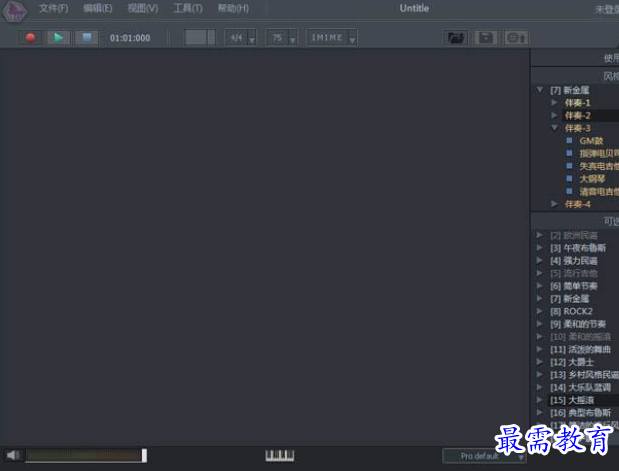Click the application logo in top-left corner
Viewport: 619px width, 471px height.
click(x=15, y=11)
